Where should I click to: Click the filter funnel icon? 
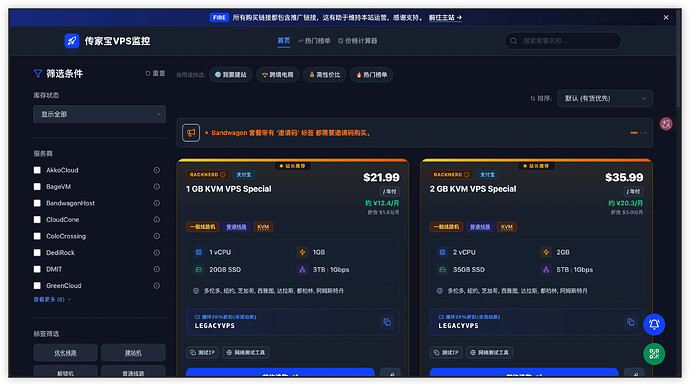(x=38, y=73)
